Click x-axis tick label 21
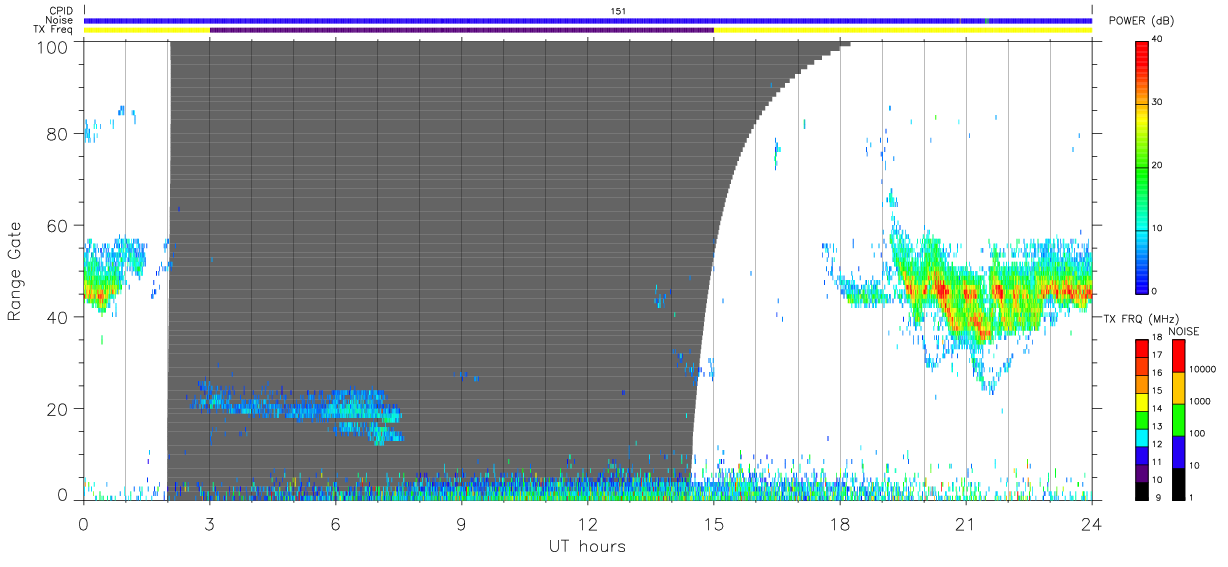Viewport: 1228px width, 567px height. [x=966, y=523]
